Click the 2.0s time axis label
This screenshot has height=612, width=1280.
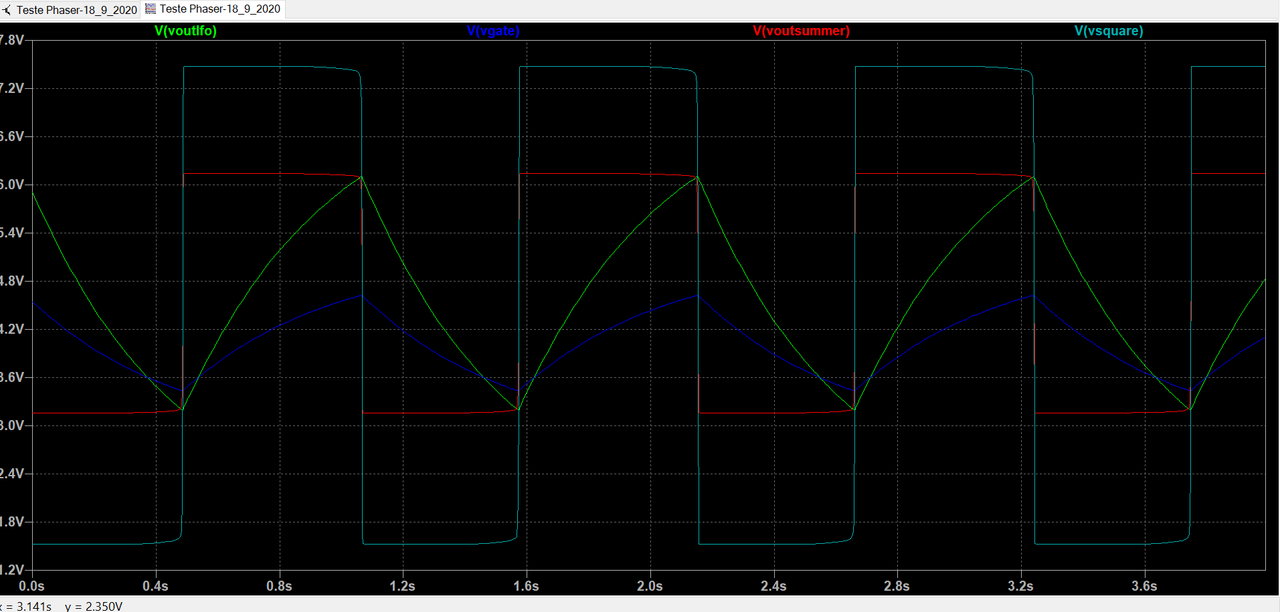(650, 585)
